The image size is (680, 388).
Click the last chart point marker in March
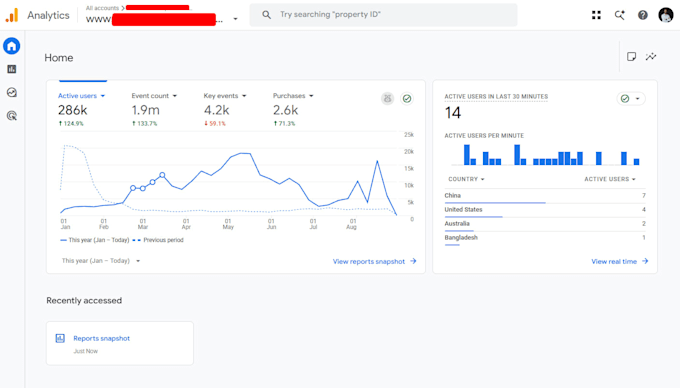pyautogui.click(x=162, y=175)
